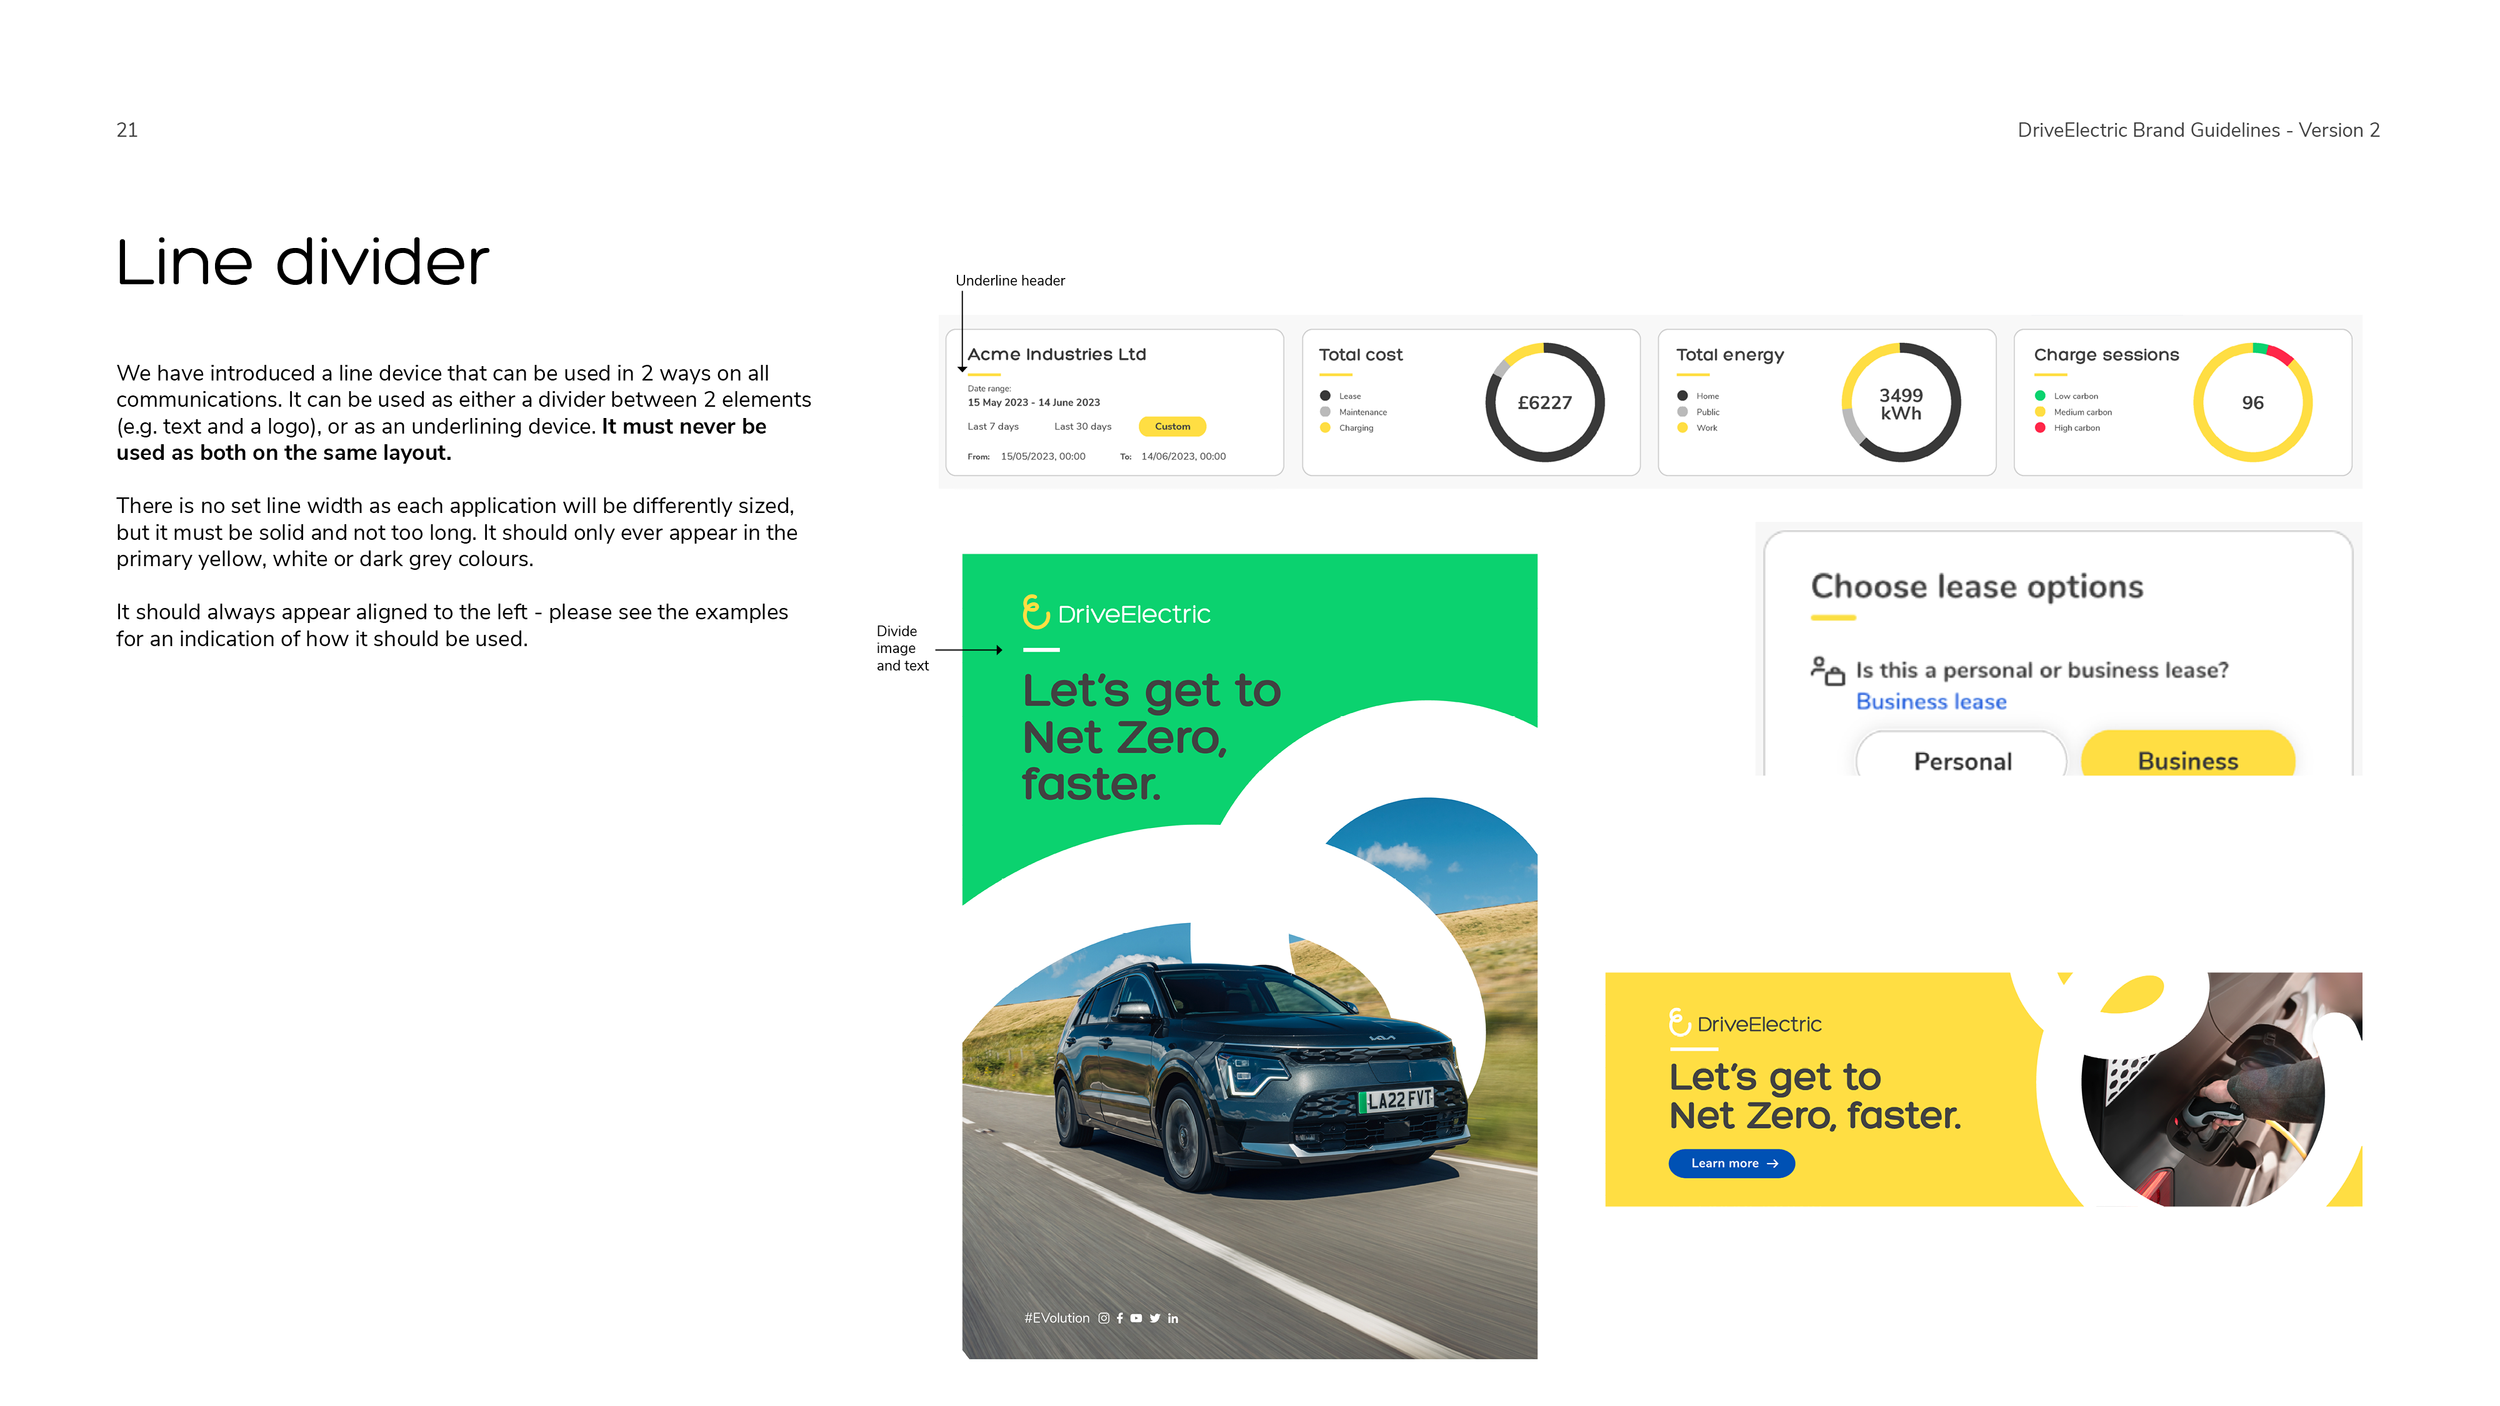Click the yellow dot next to Work
2500x1406 pixels.
pos(1682,428)
